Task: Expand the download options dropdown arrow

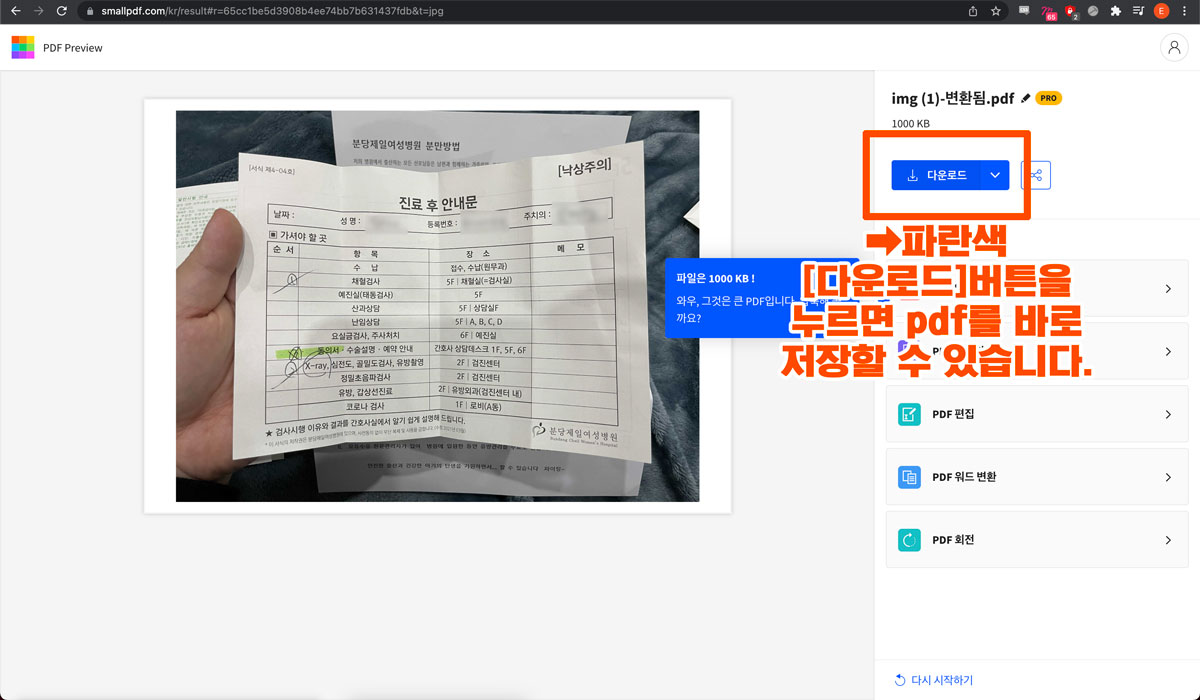Action: tap(995, 175)
